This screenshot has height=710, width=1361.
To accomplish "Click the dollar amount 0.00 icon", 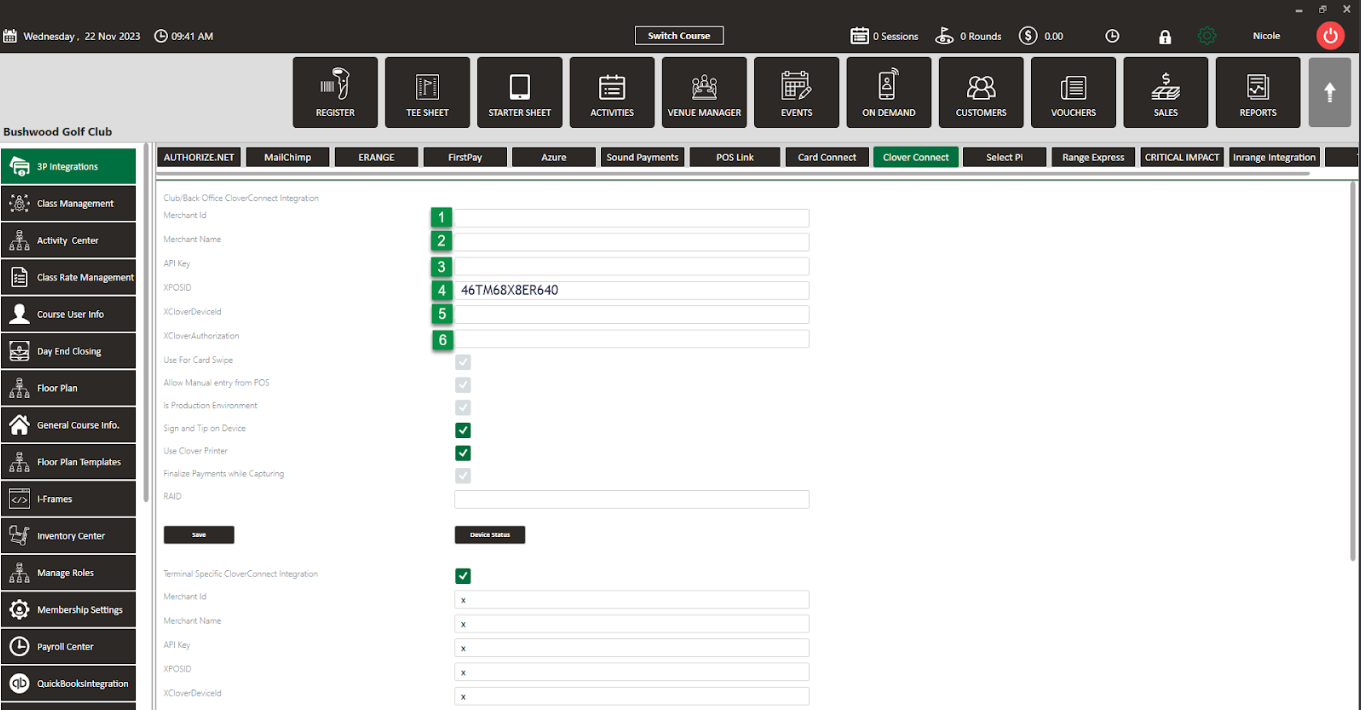I will [1028, 36].
